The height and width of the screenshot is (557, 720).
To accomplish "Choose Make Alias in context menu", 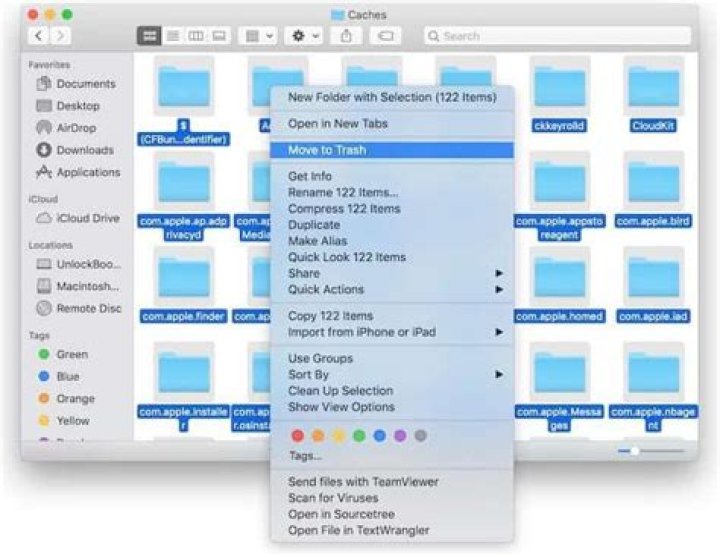I will pyautogui.click(x=392, y=241).
